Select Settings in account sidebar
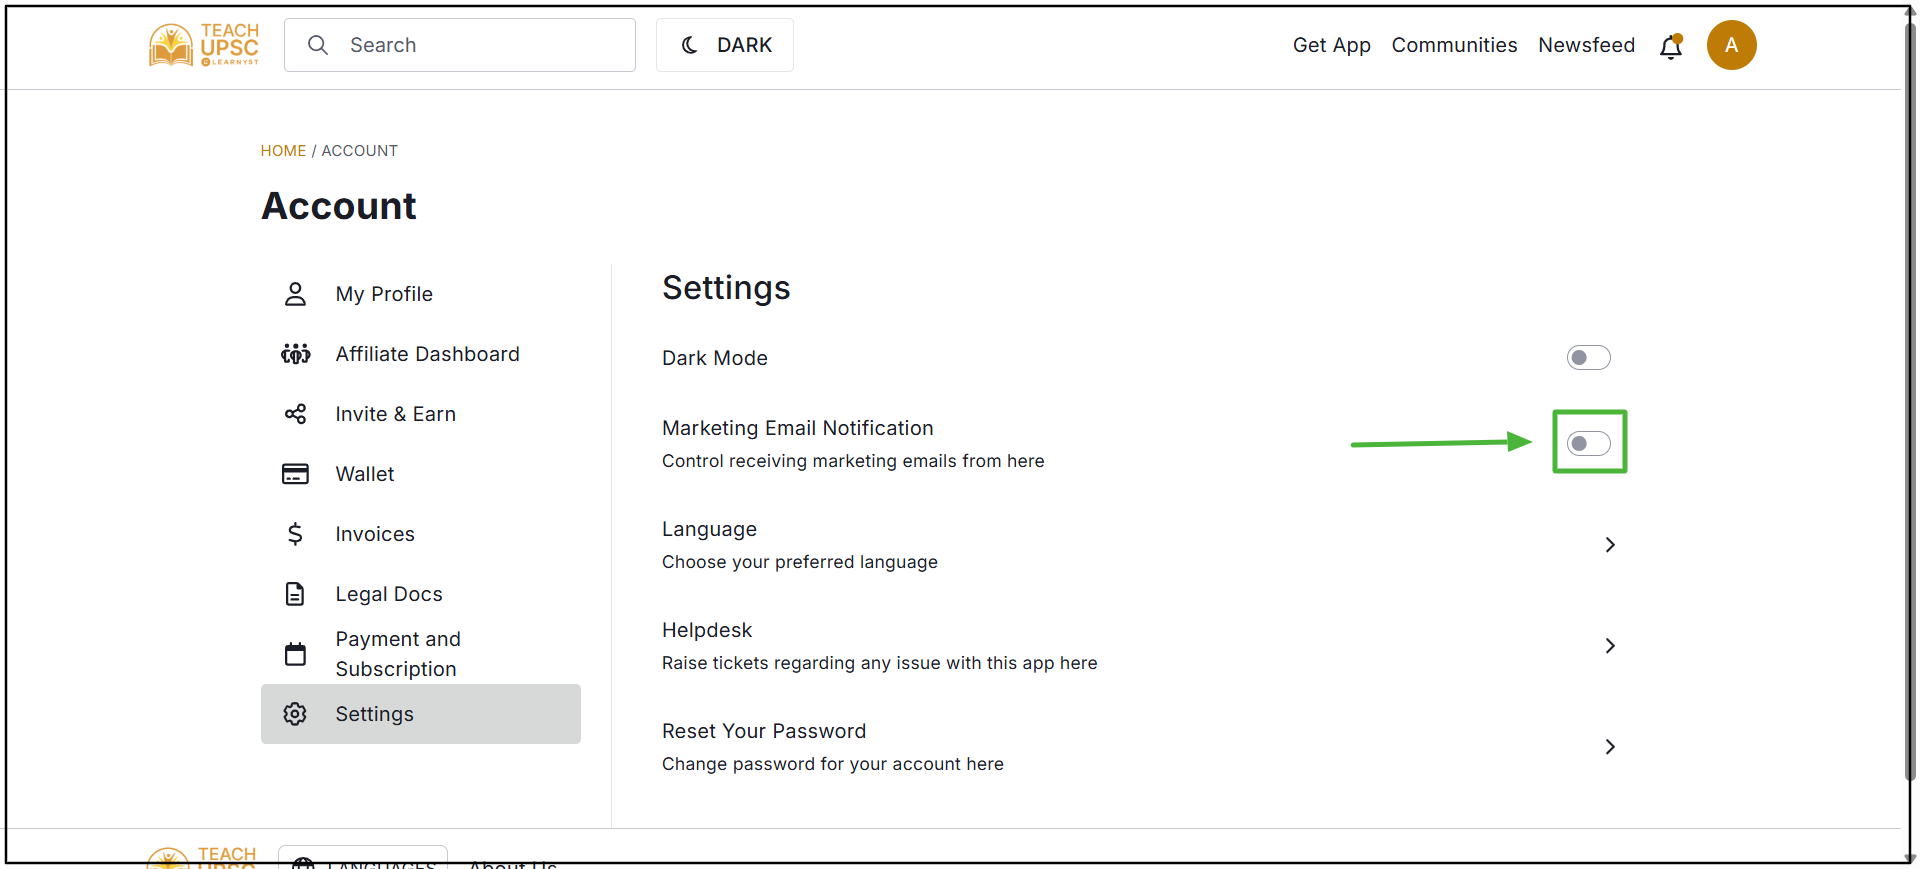The width and height of the screenshot is (1920, 869). point(421,714)
